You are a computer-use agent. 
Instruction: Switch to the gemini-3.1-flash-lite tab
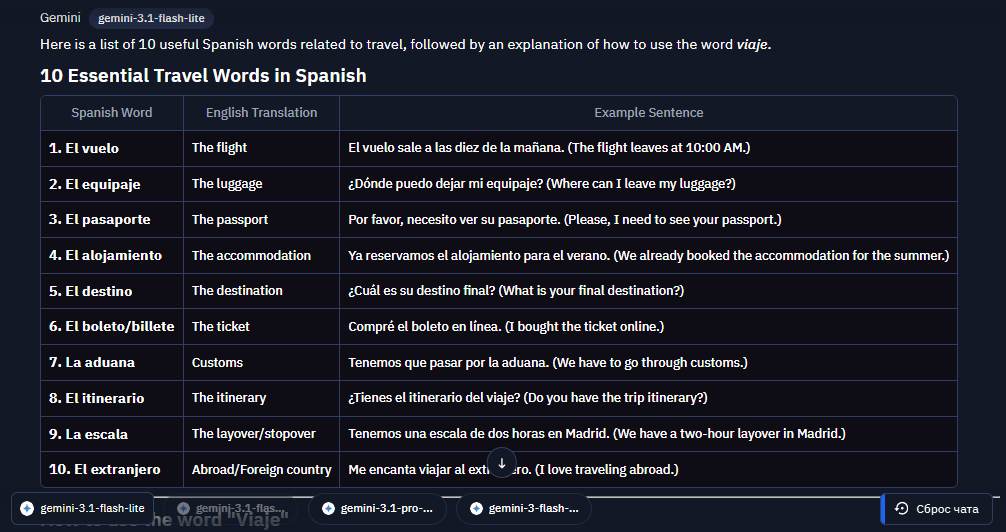coord(83,508)
